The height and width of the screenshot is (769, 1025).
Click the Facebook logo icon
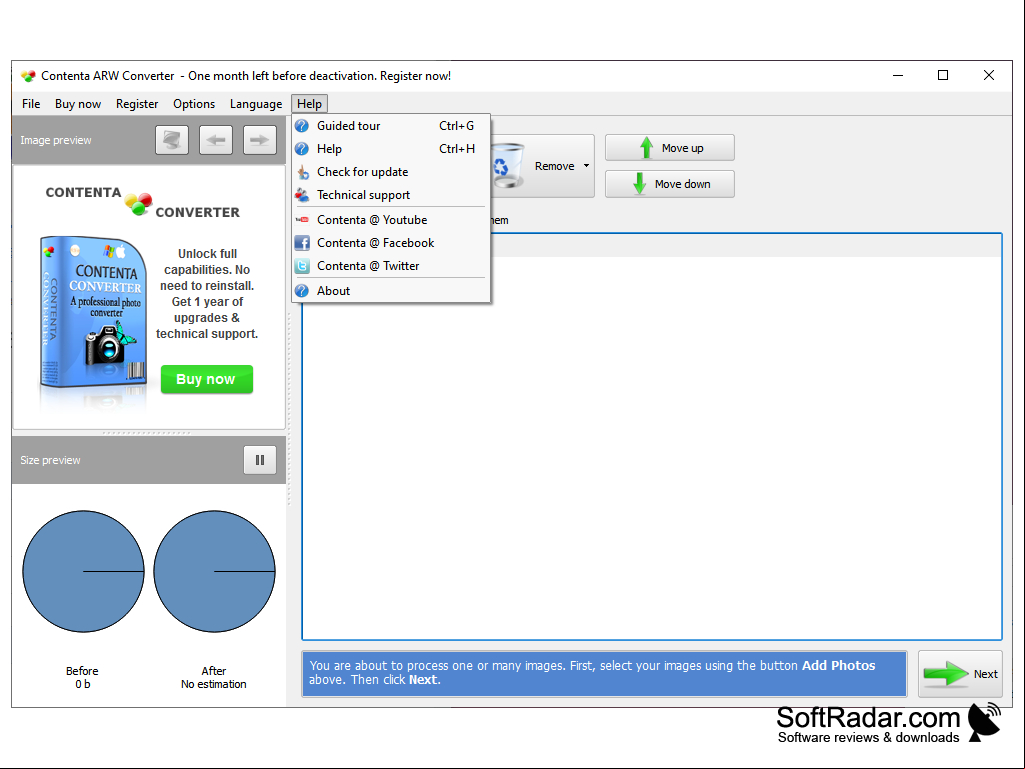302,243
